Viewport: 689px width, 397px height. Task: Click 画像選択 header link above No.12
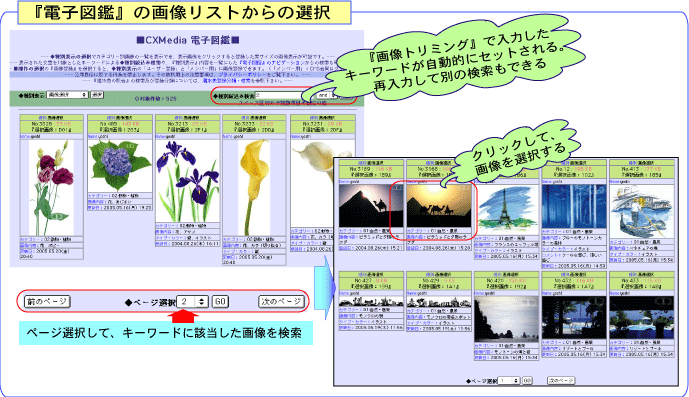click(578, 163)
